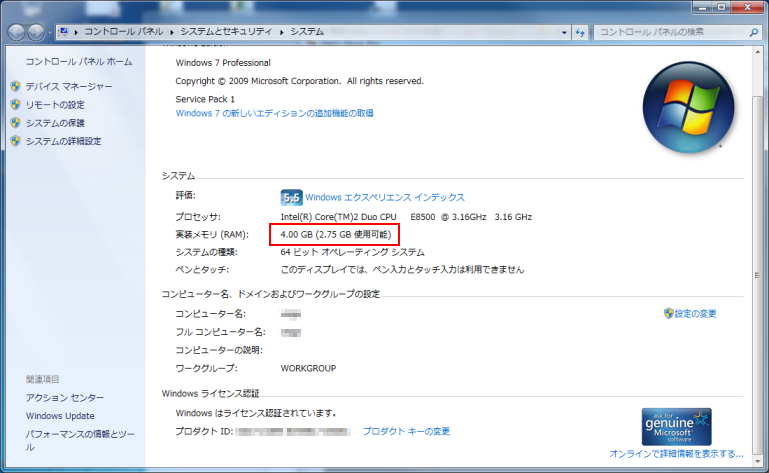The width and height of the screenshot is (769, 473).
Task: Click the shield icon beside リモートの設定
Action: [15, 105]
